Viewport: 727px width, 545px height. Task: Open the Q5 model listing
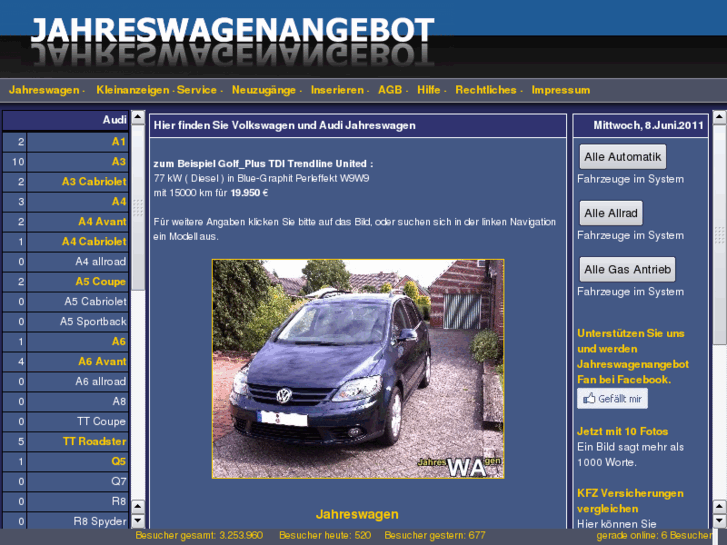[119, 461]
